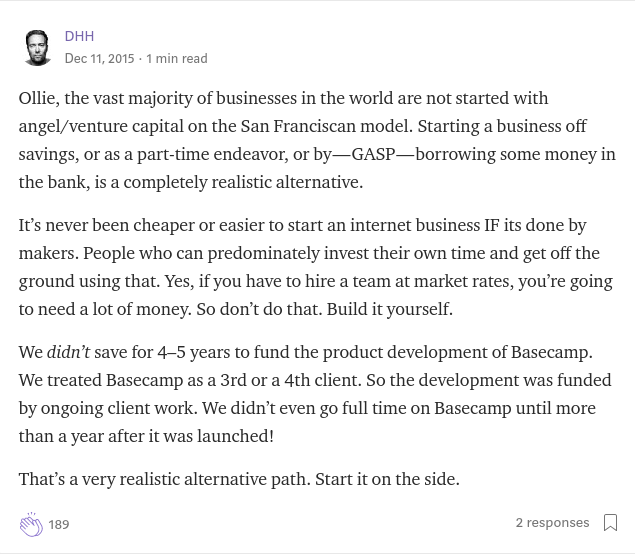Bookmark this post with the bookmark icon
This screenshot has height=554, width=635.
click(610, 522)
